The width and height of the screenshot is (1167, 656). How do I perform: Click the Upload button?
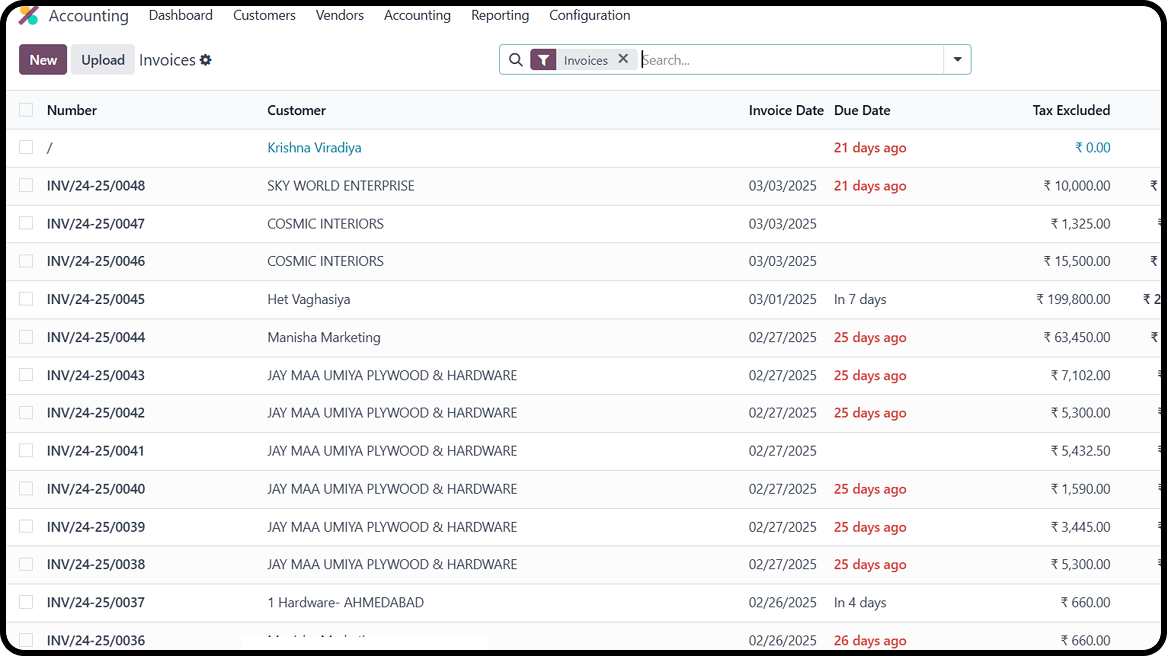pyautogui.click(x=103, y=60)
